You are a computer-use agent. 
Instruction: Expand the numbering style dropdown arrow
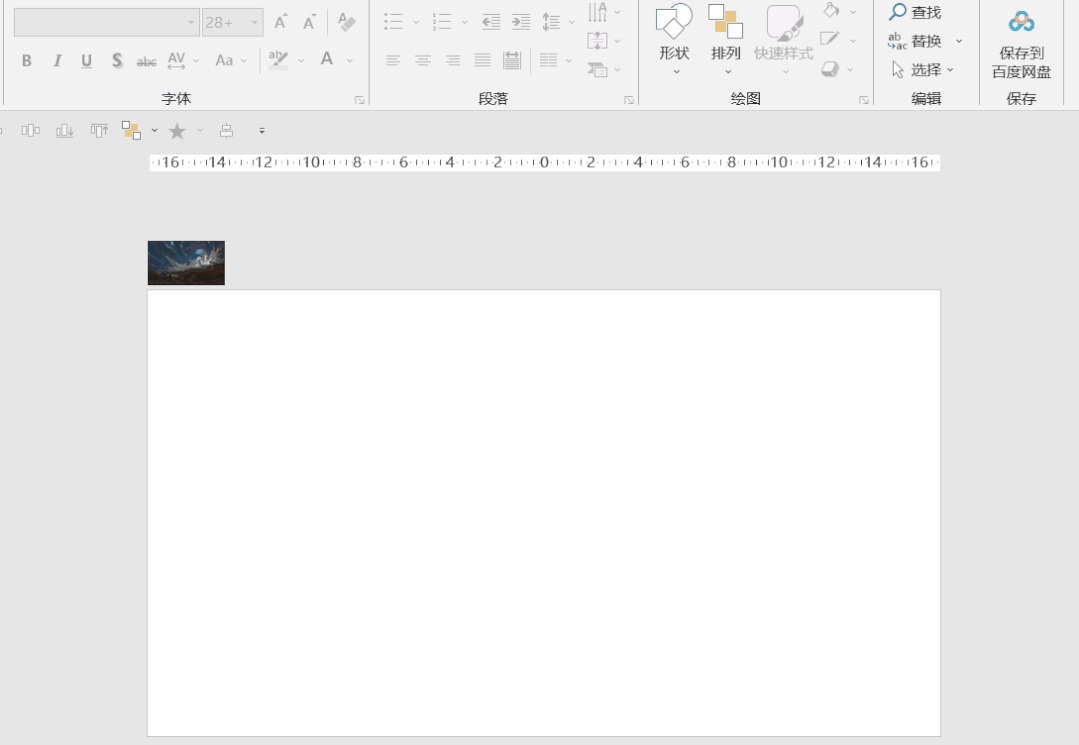[x=464, y=22]
